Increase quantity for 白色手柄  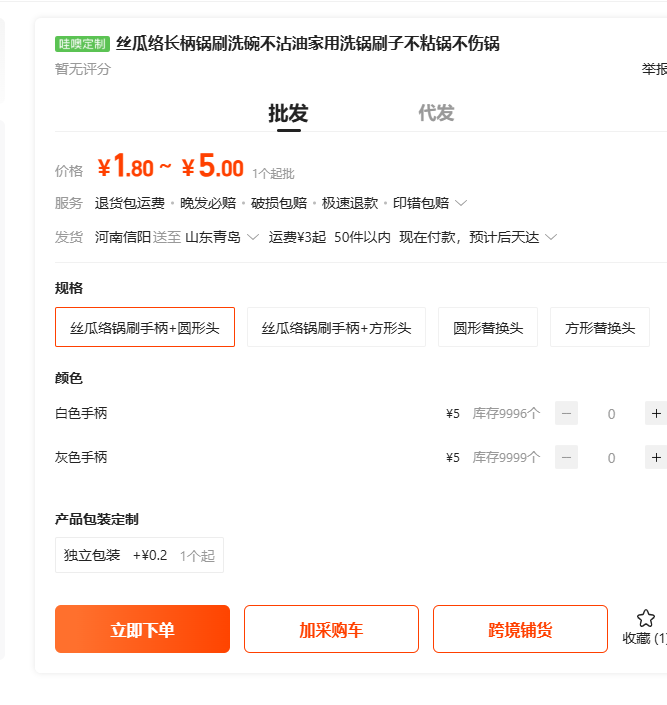click(x=655, y=413)
